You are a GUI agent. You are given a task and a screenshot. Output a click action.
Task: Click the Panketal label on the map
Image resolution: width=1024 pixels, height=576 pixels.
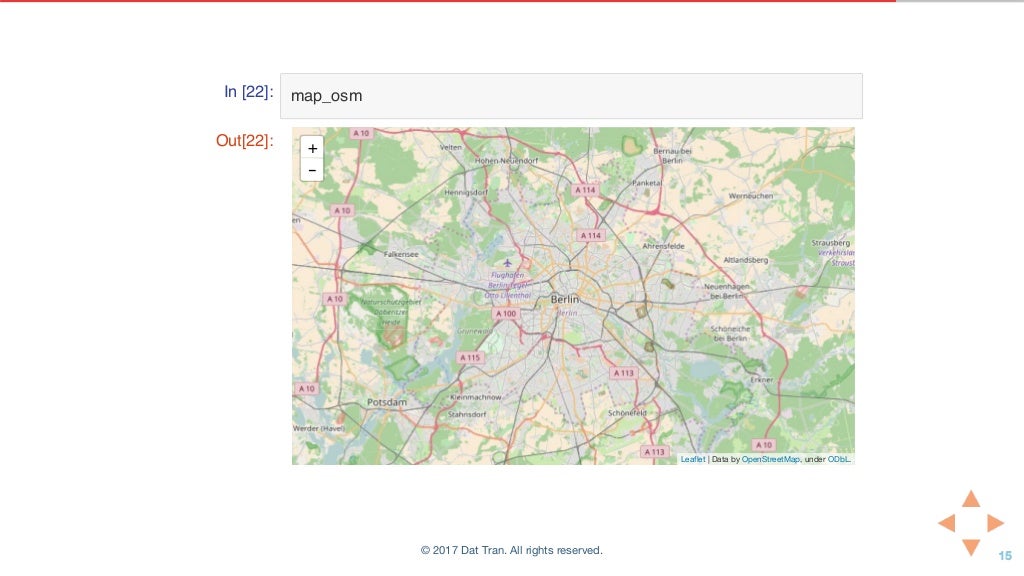(647, 183)
